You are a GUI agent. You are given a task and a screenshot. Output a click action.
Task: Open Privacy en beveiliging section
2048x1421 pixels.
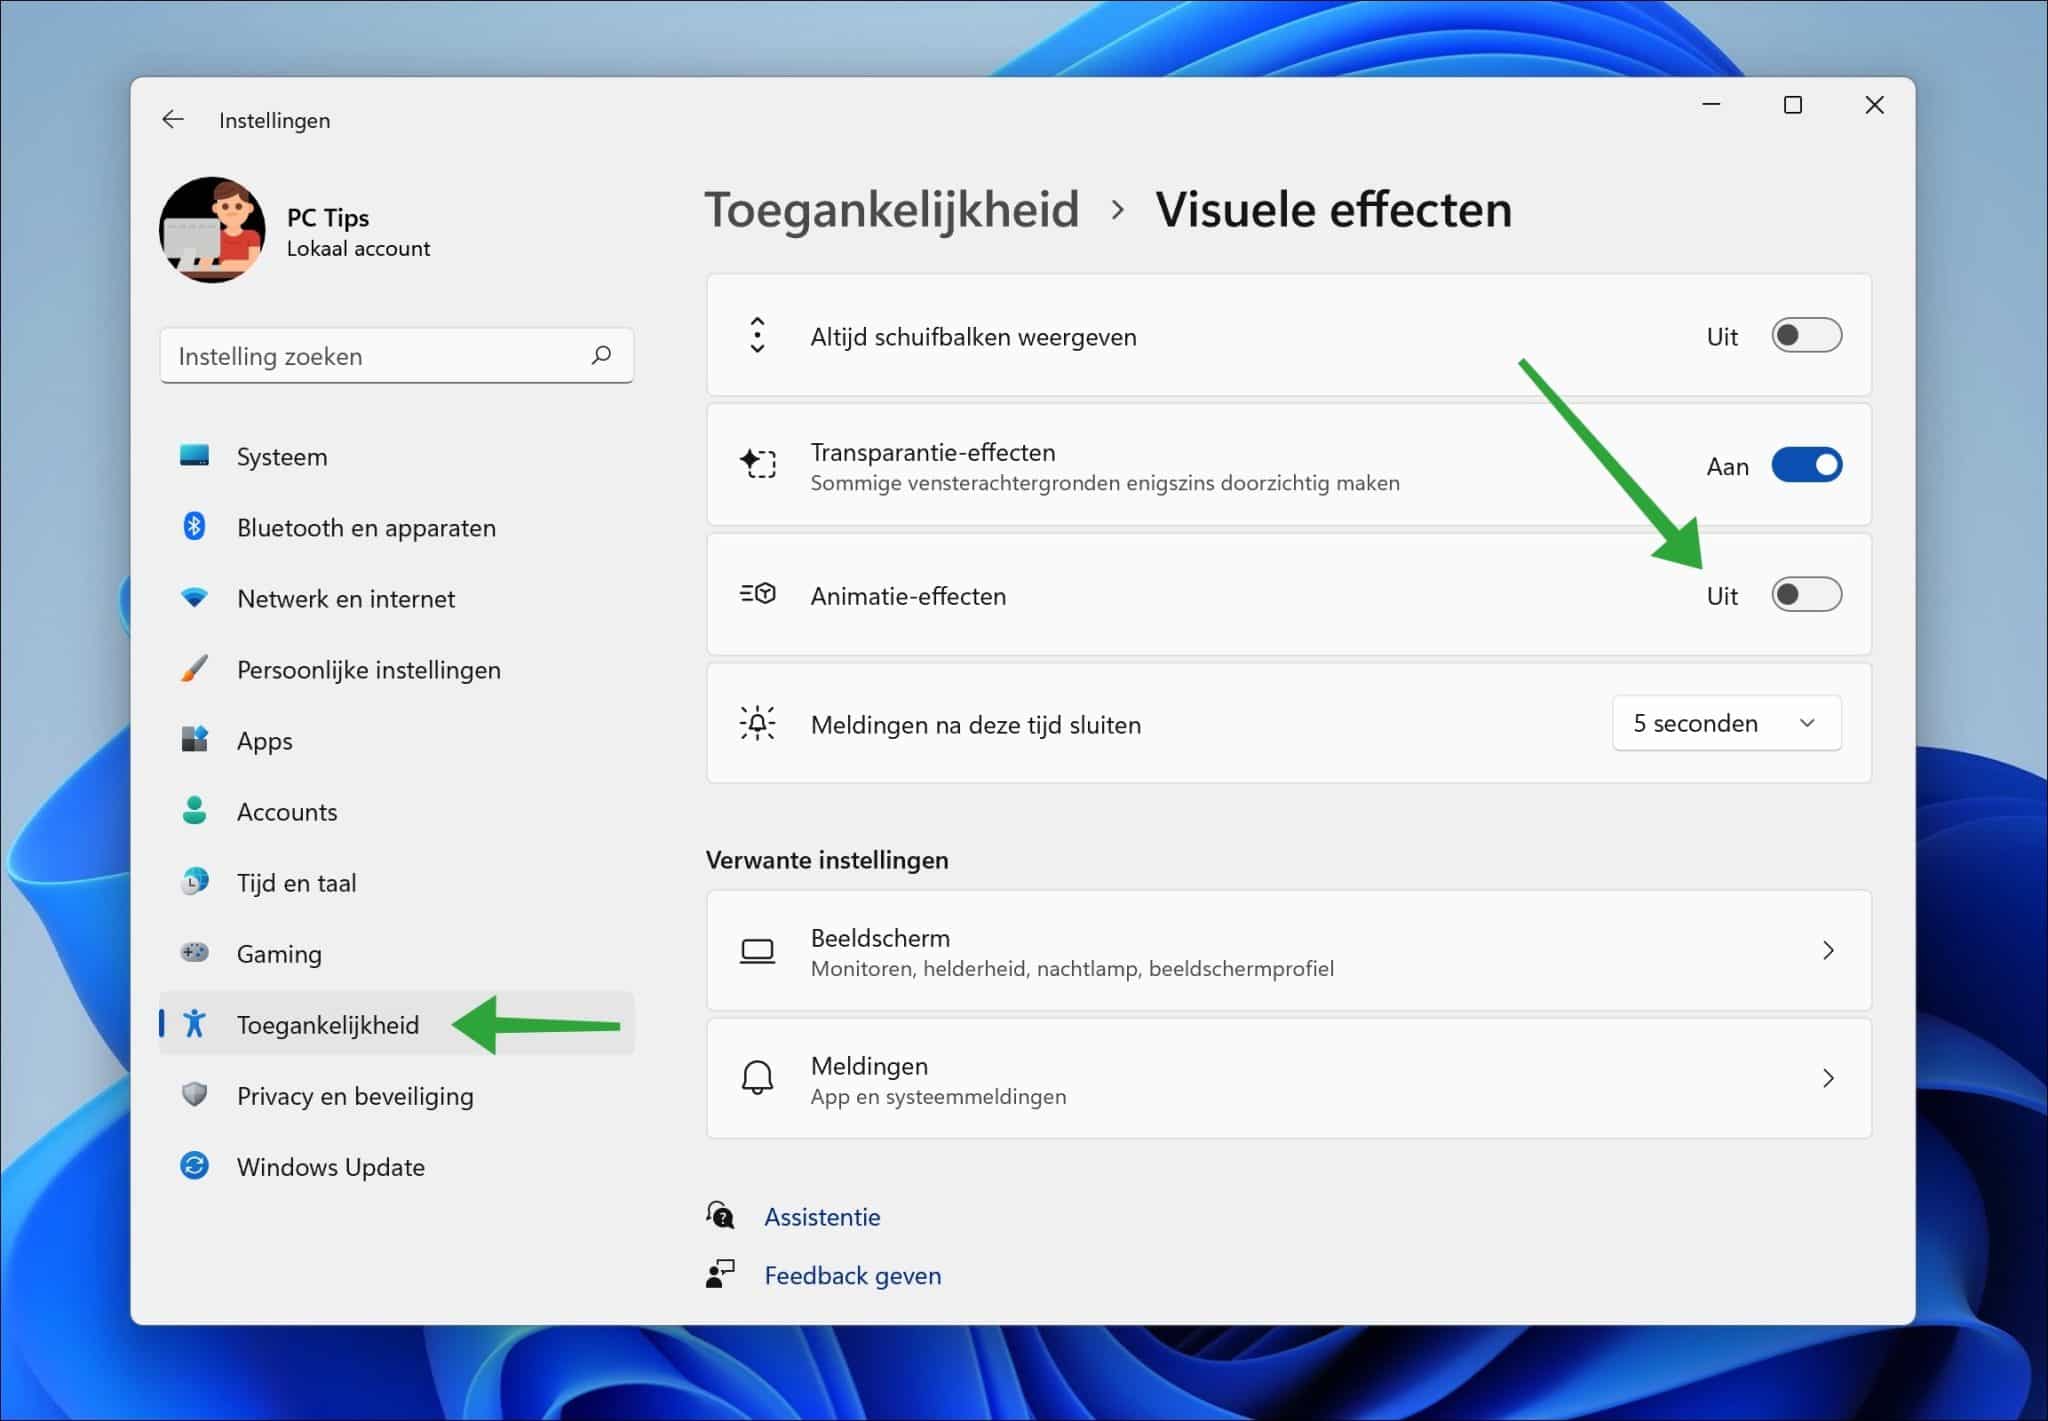point(355,1095)
